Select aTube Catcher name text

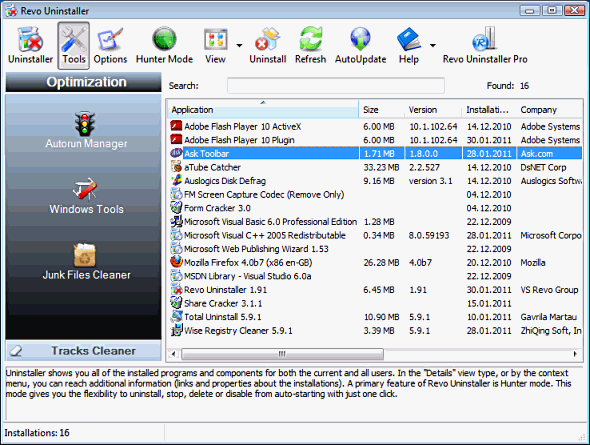coord(212,167)
